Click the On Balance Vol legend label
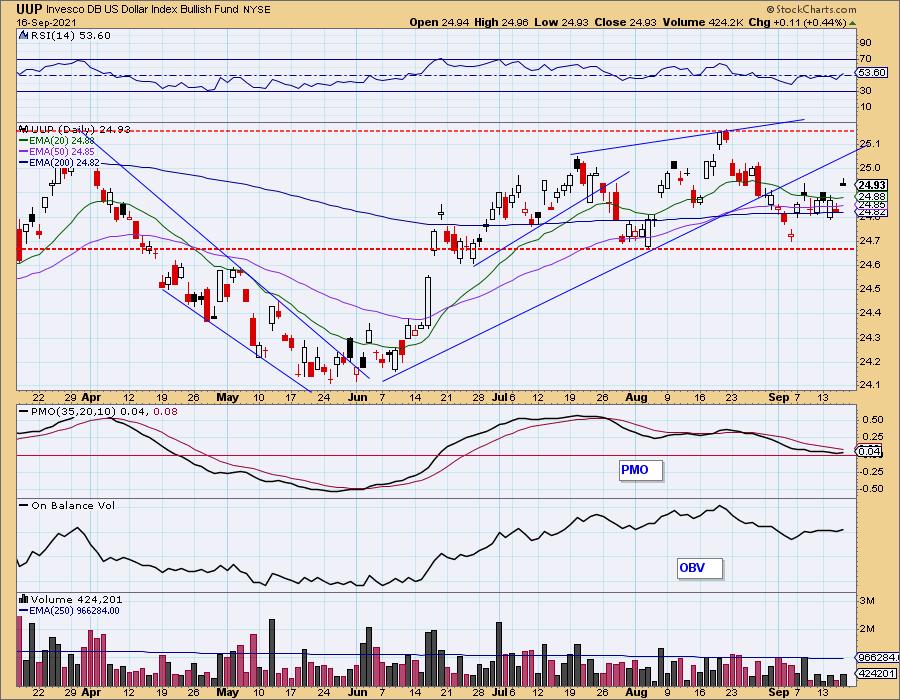 coord(67,505)
